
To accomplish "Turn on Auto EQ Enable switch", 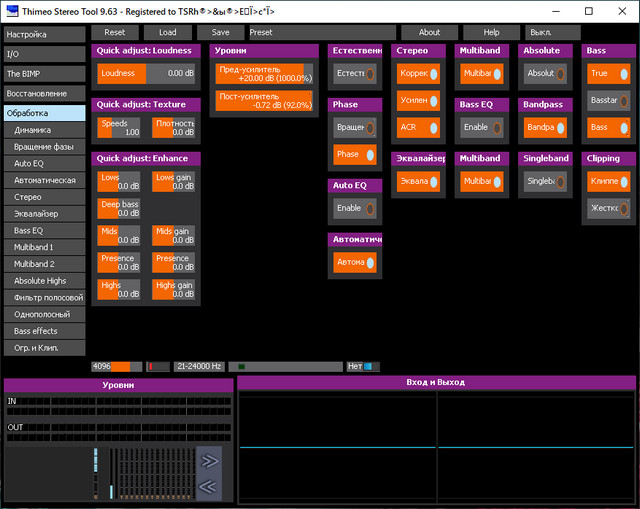I will pyautogui.click(x=355, y=208).
